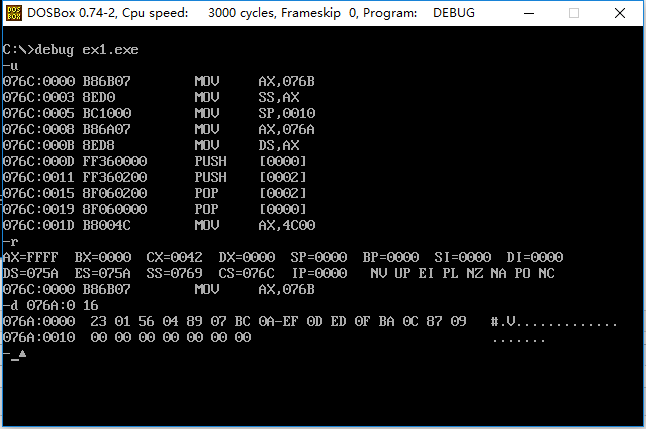Viewport: 646px width, 429px height.
Task: Click hex byte 23 in memory dump
Action: [x=98, y=321]
